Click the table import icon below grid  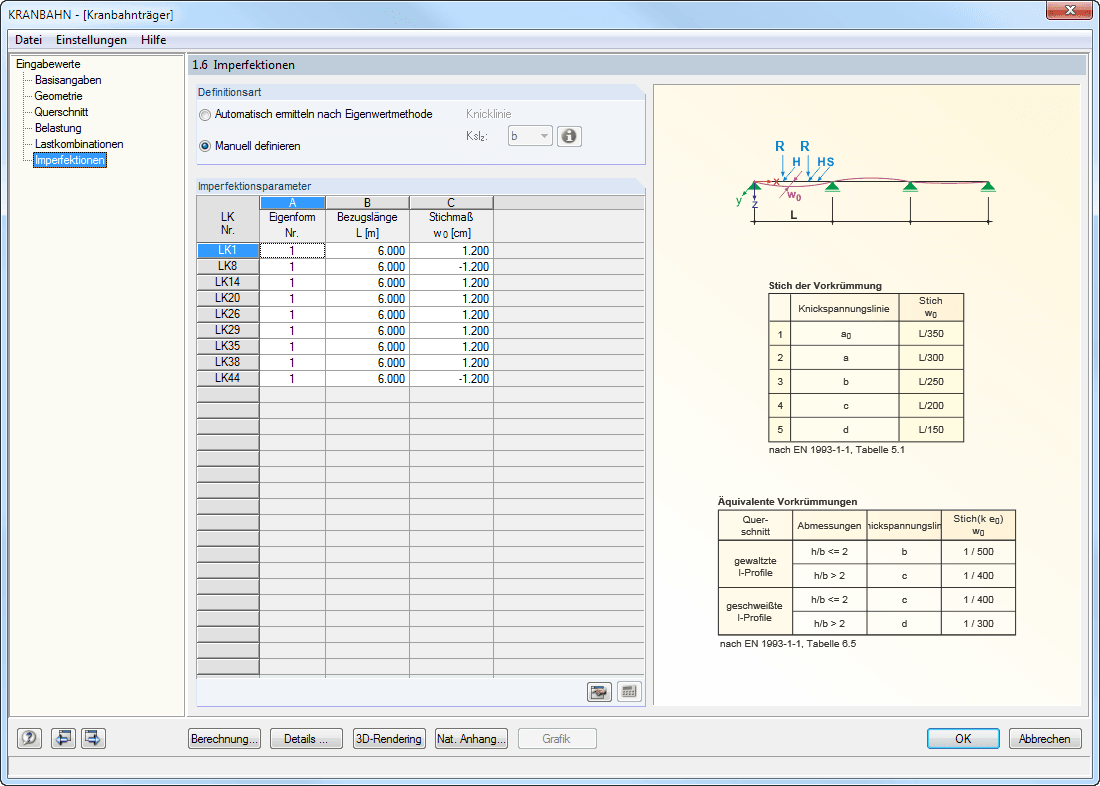click(x=600, y=692)
